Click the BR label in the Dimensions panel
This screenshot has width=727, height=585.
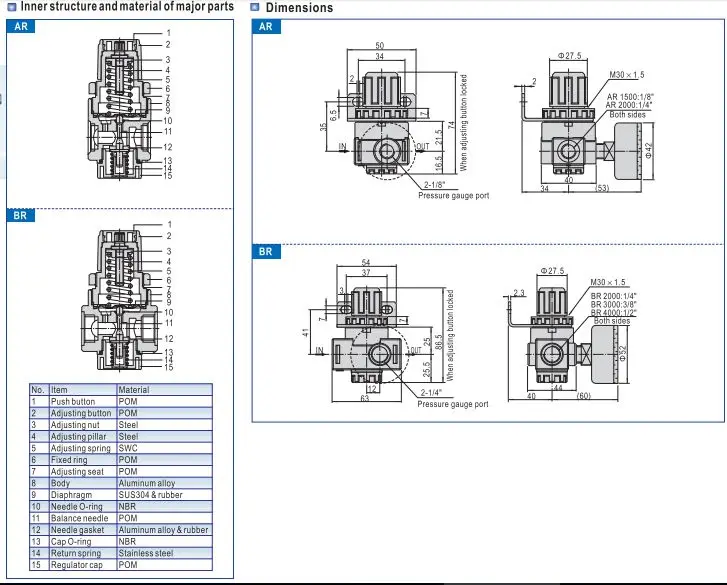266,252
